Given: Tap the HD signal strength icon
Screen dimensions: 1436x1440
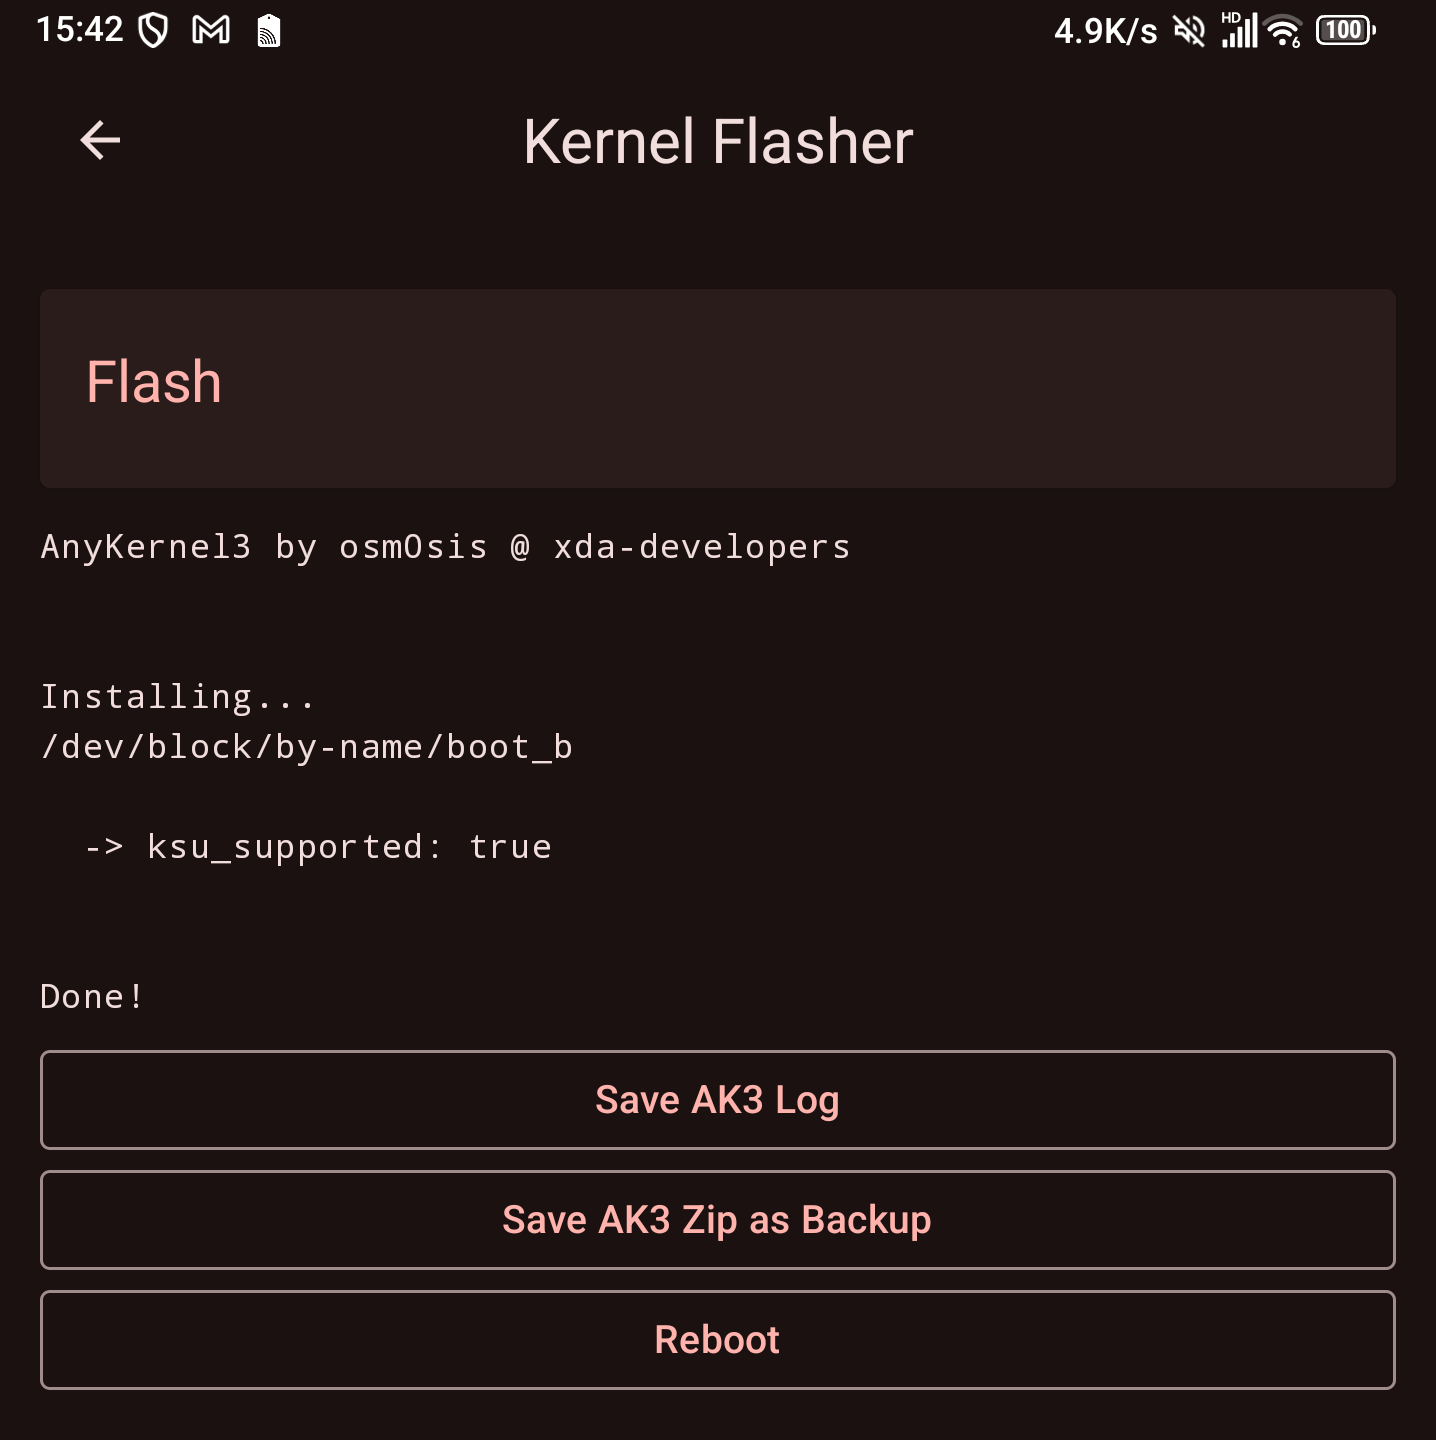Looking at the screenshot, I should [x=1239, y=31].
